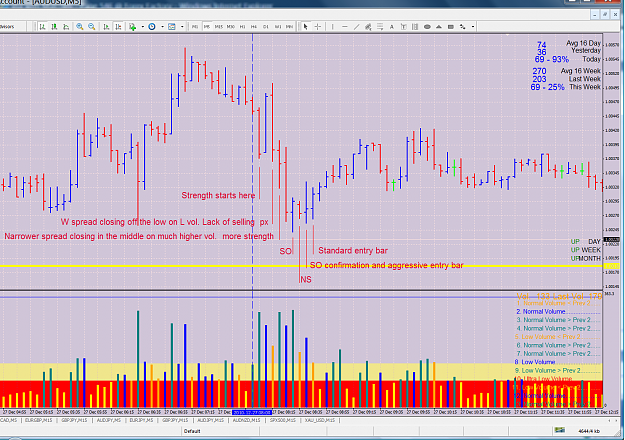Expand the templates dropdown arrow

182,27
